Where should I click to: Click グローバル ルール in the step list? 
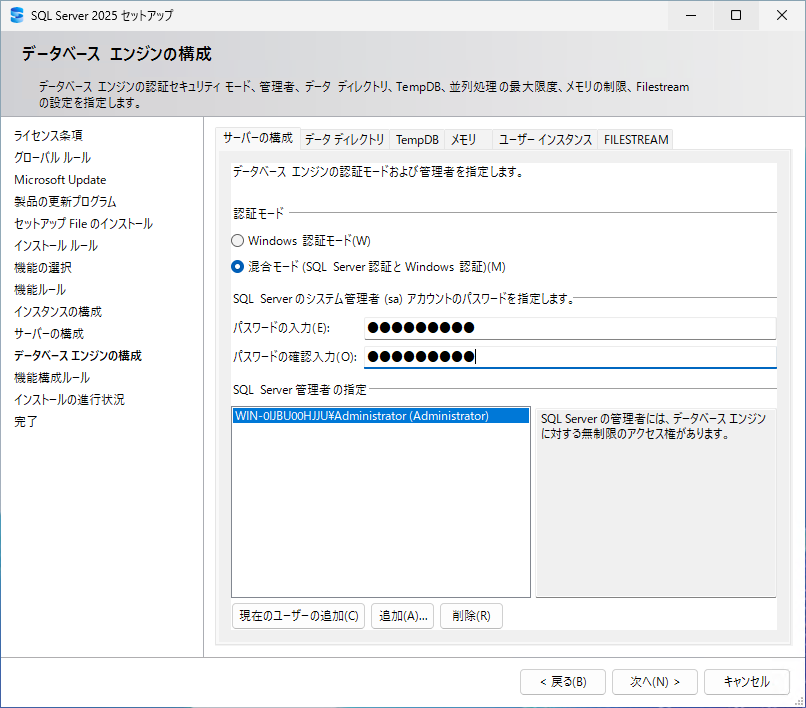pyautogui.click(x=52, y=158)
